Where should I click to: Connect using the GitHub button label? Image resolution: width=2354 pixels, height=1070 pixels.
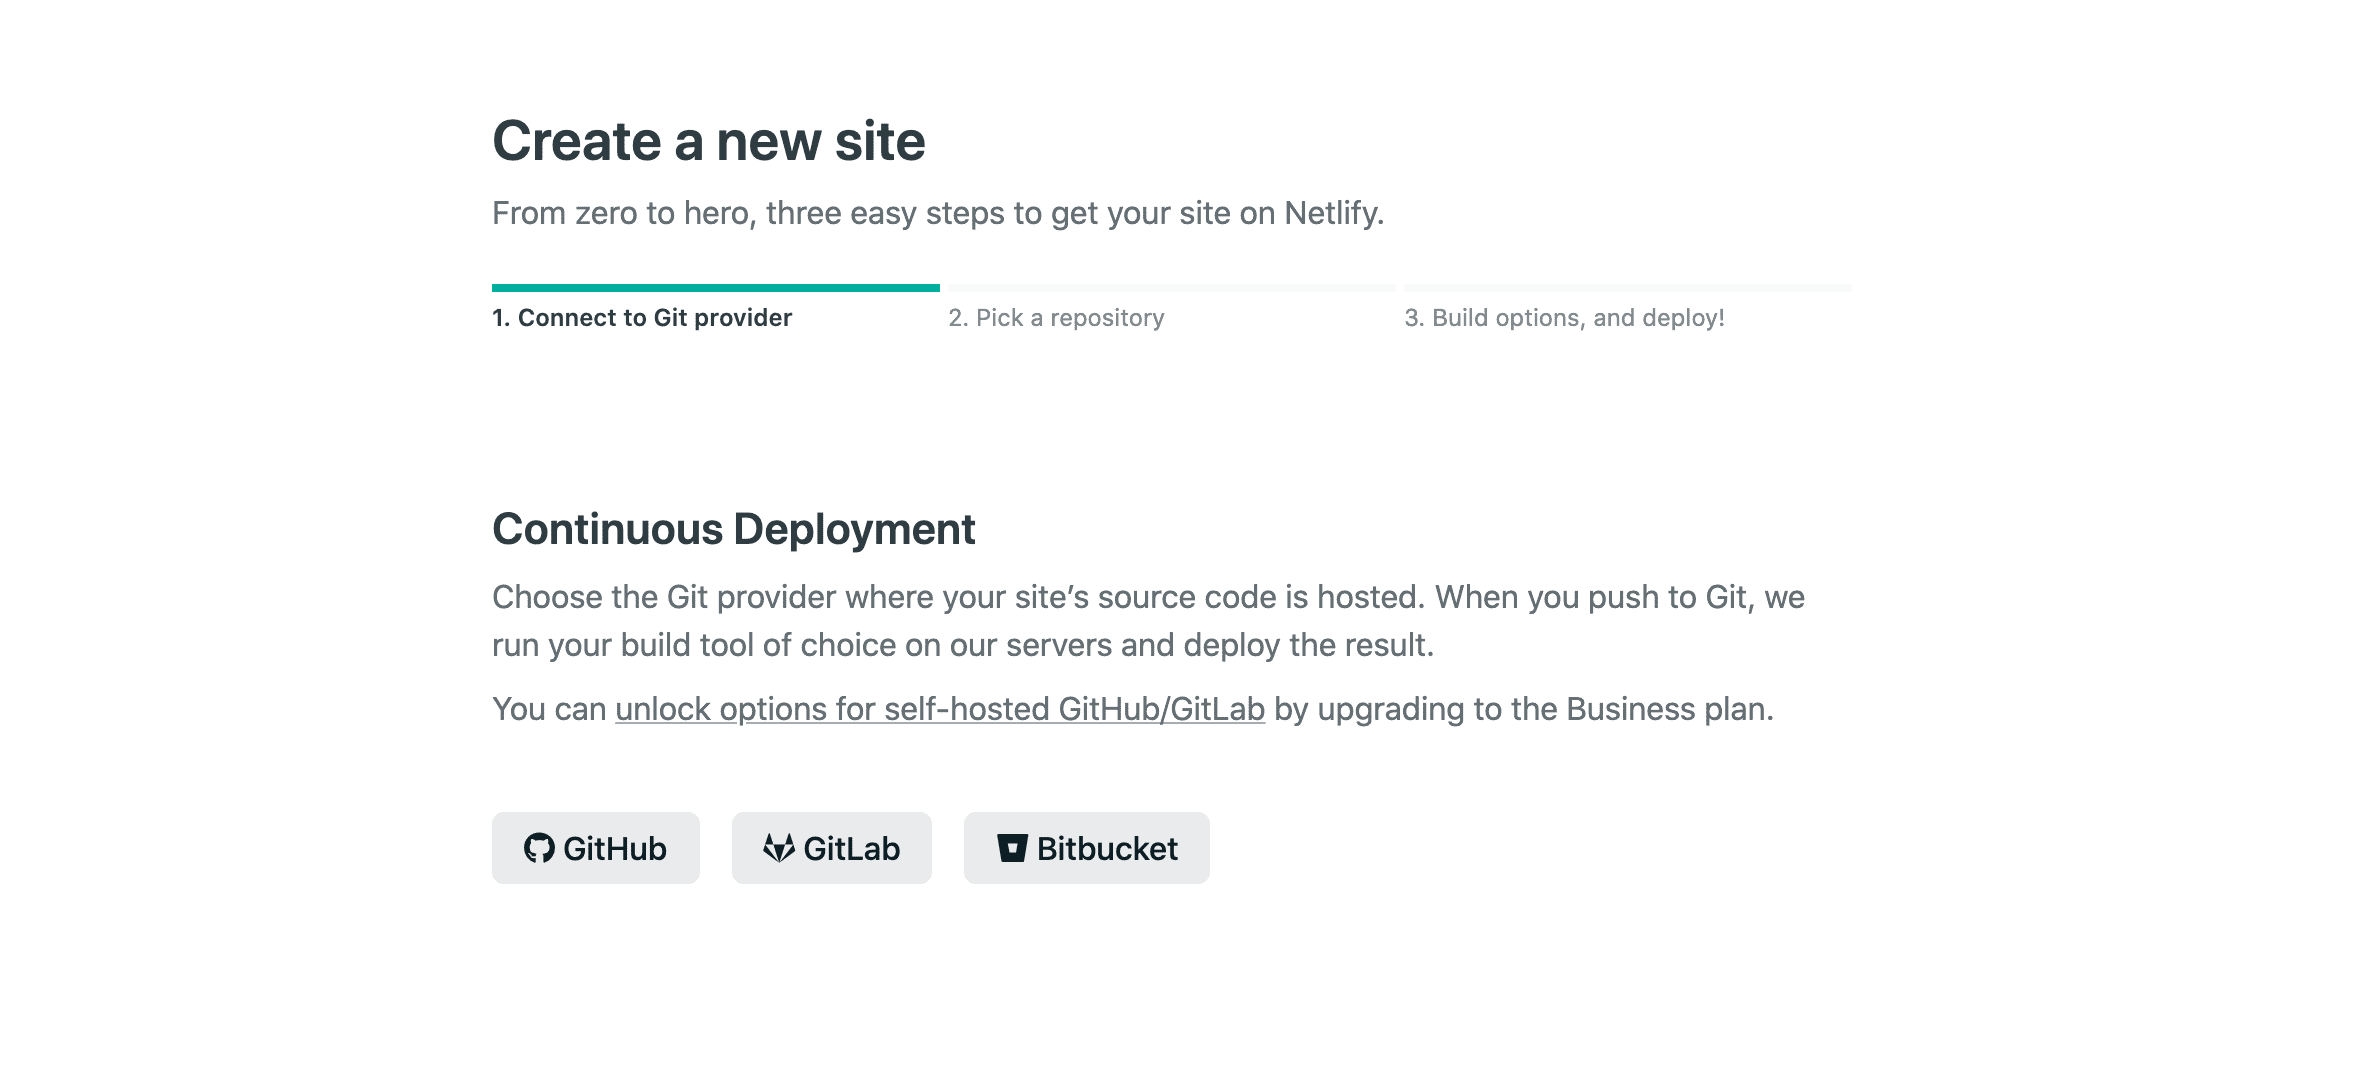615,848
